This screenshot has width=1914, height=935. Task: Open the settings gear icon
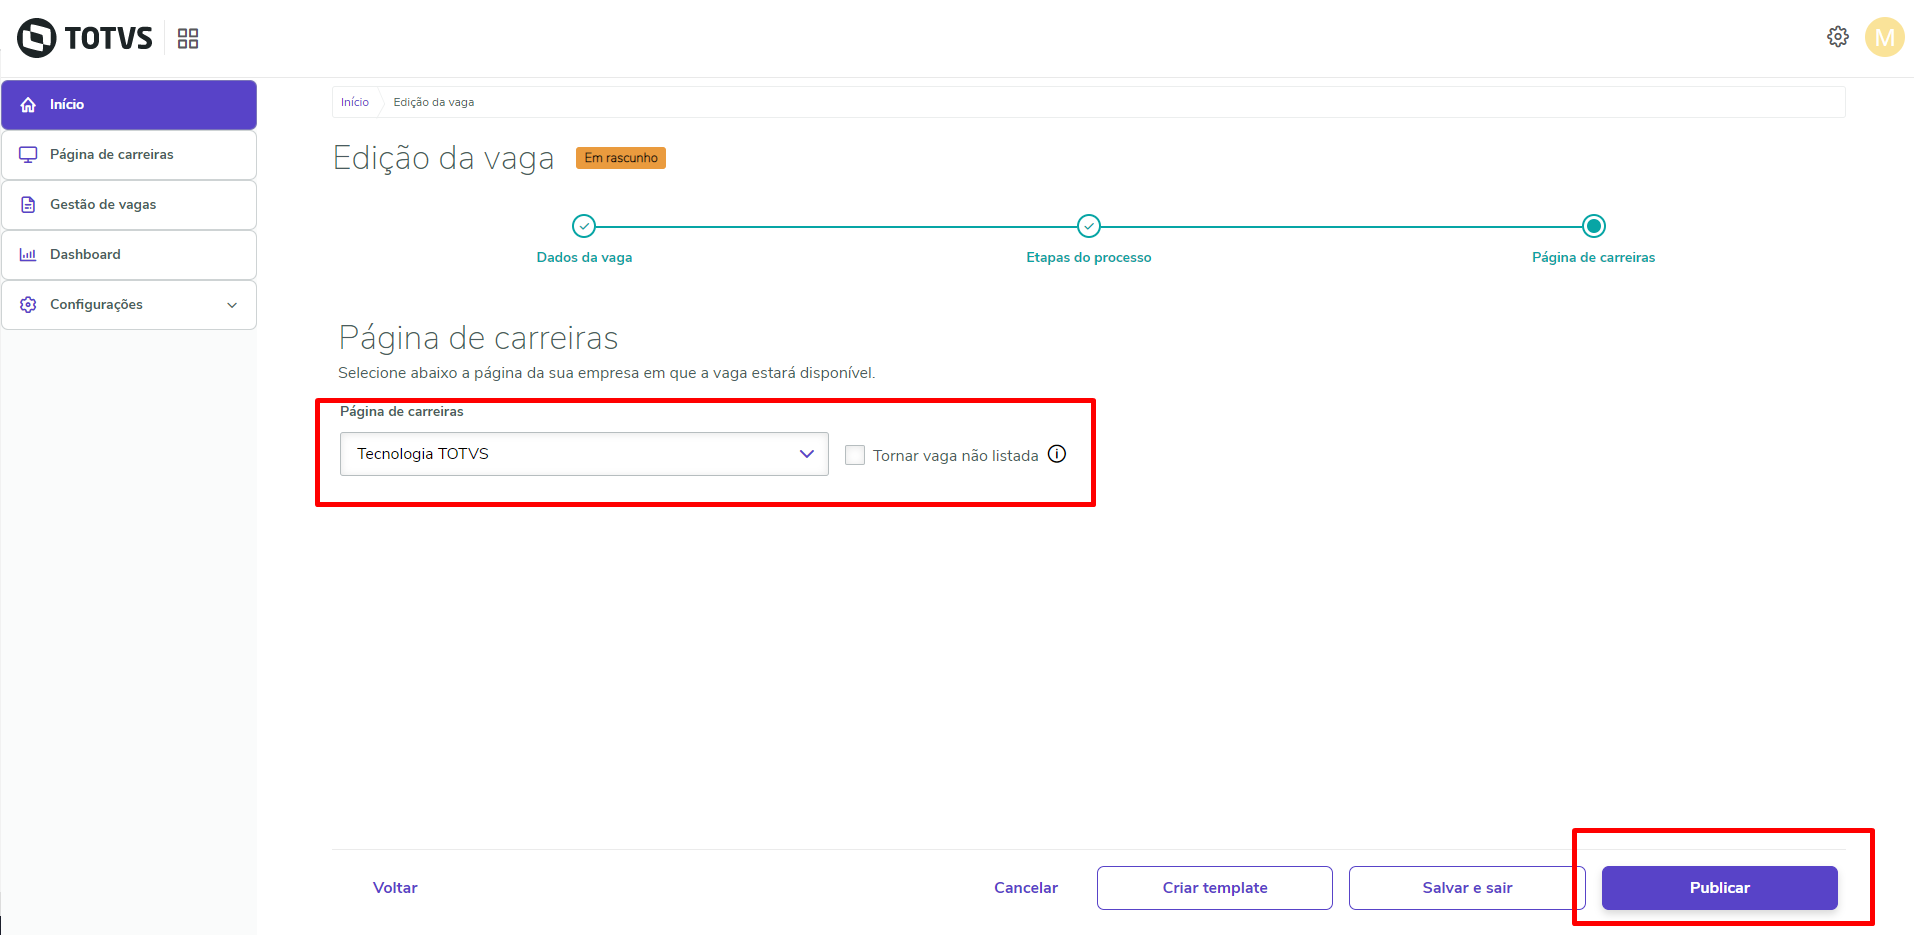1838,37
